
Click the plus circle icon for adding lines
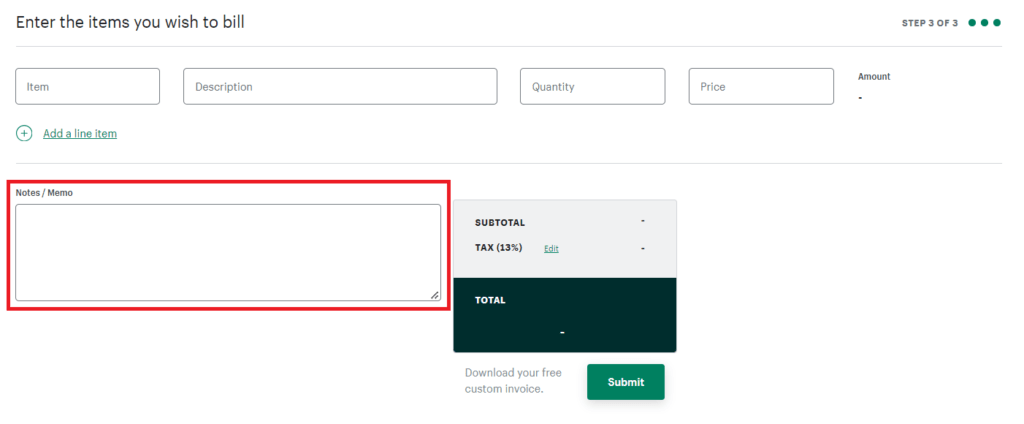[x=24, y=133]
